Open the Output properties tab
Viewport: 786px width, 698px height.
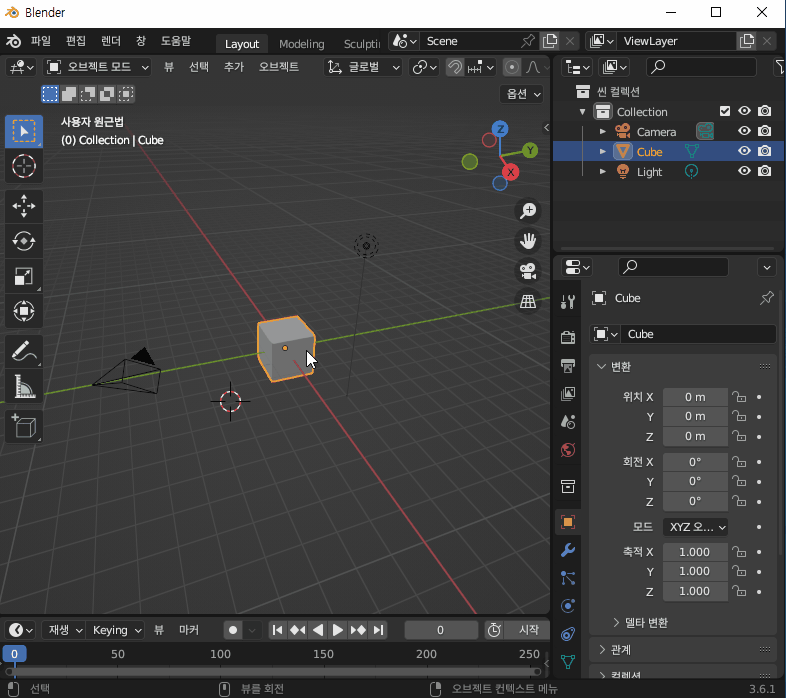568,366
